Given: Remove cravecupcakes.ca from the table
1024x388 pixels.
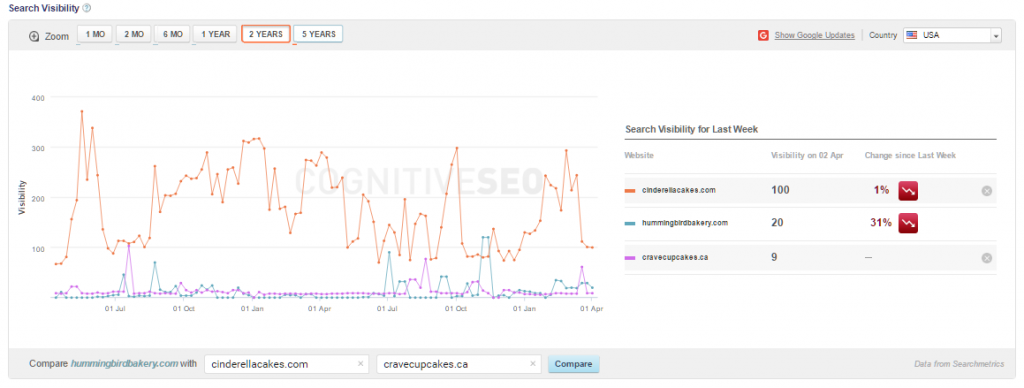Looking at the screenshot, I should tap(987, 257).
